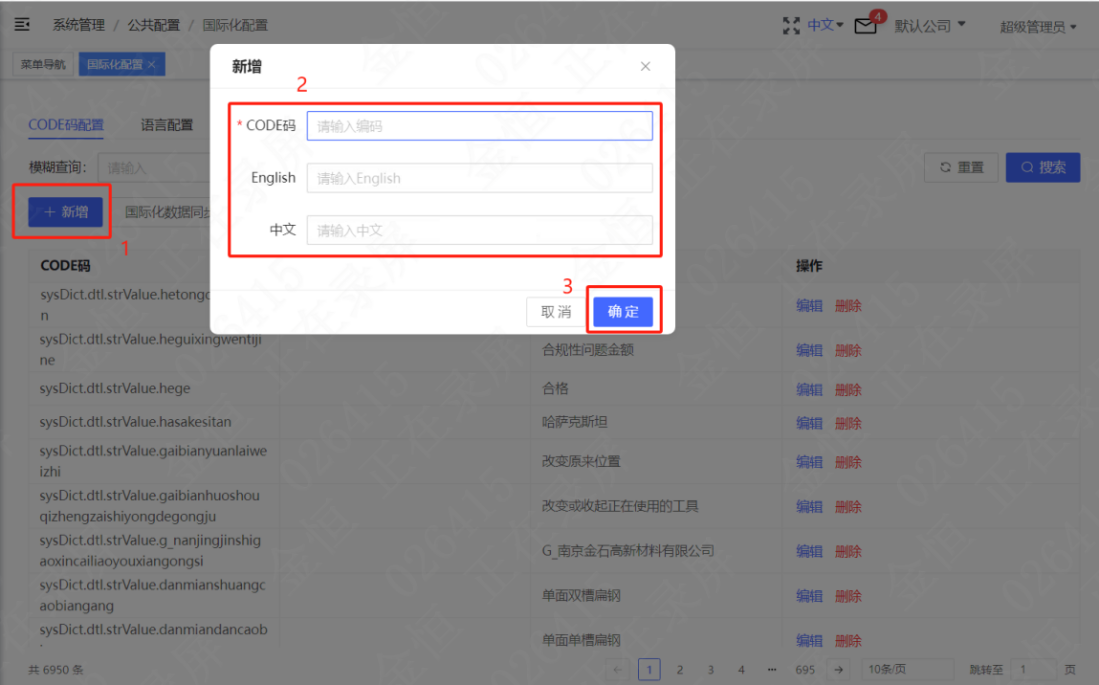Delete the 改变或收起正在使用的工具 row
Image resolution: width=1099 pixels, height=685 pixels.
848,506
